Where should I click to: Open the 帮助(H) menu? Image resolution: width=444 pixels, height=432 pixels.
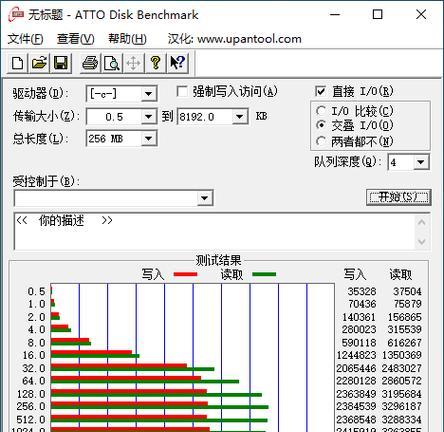127,39
